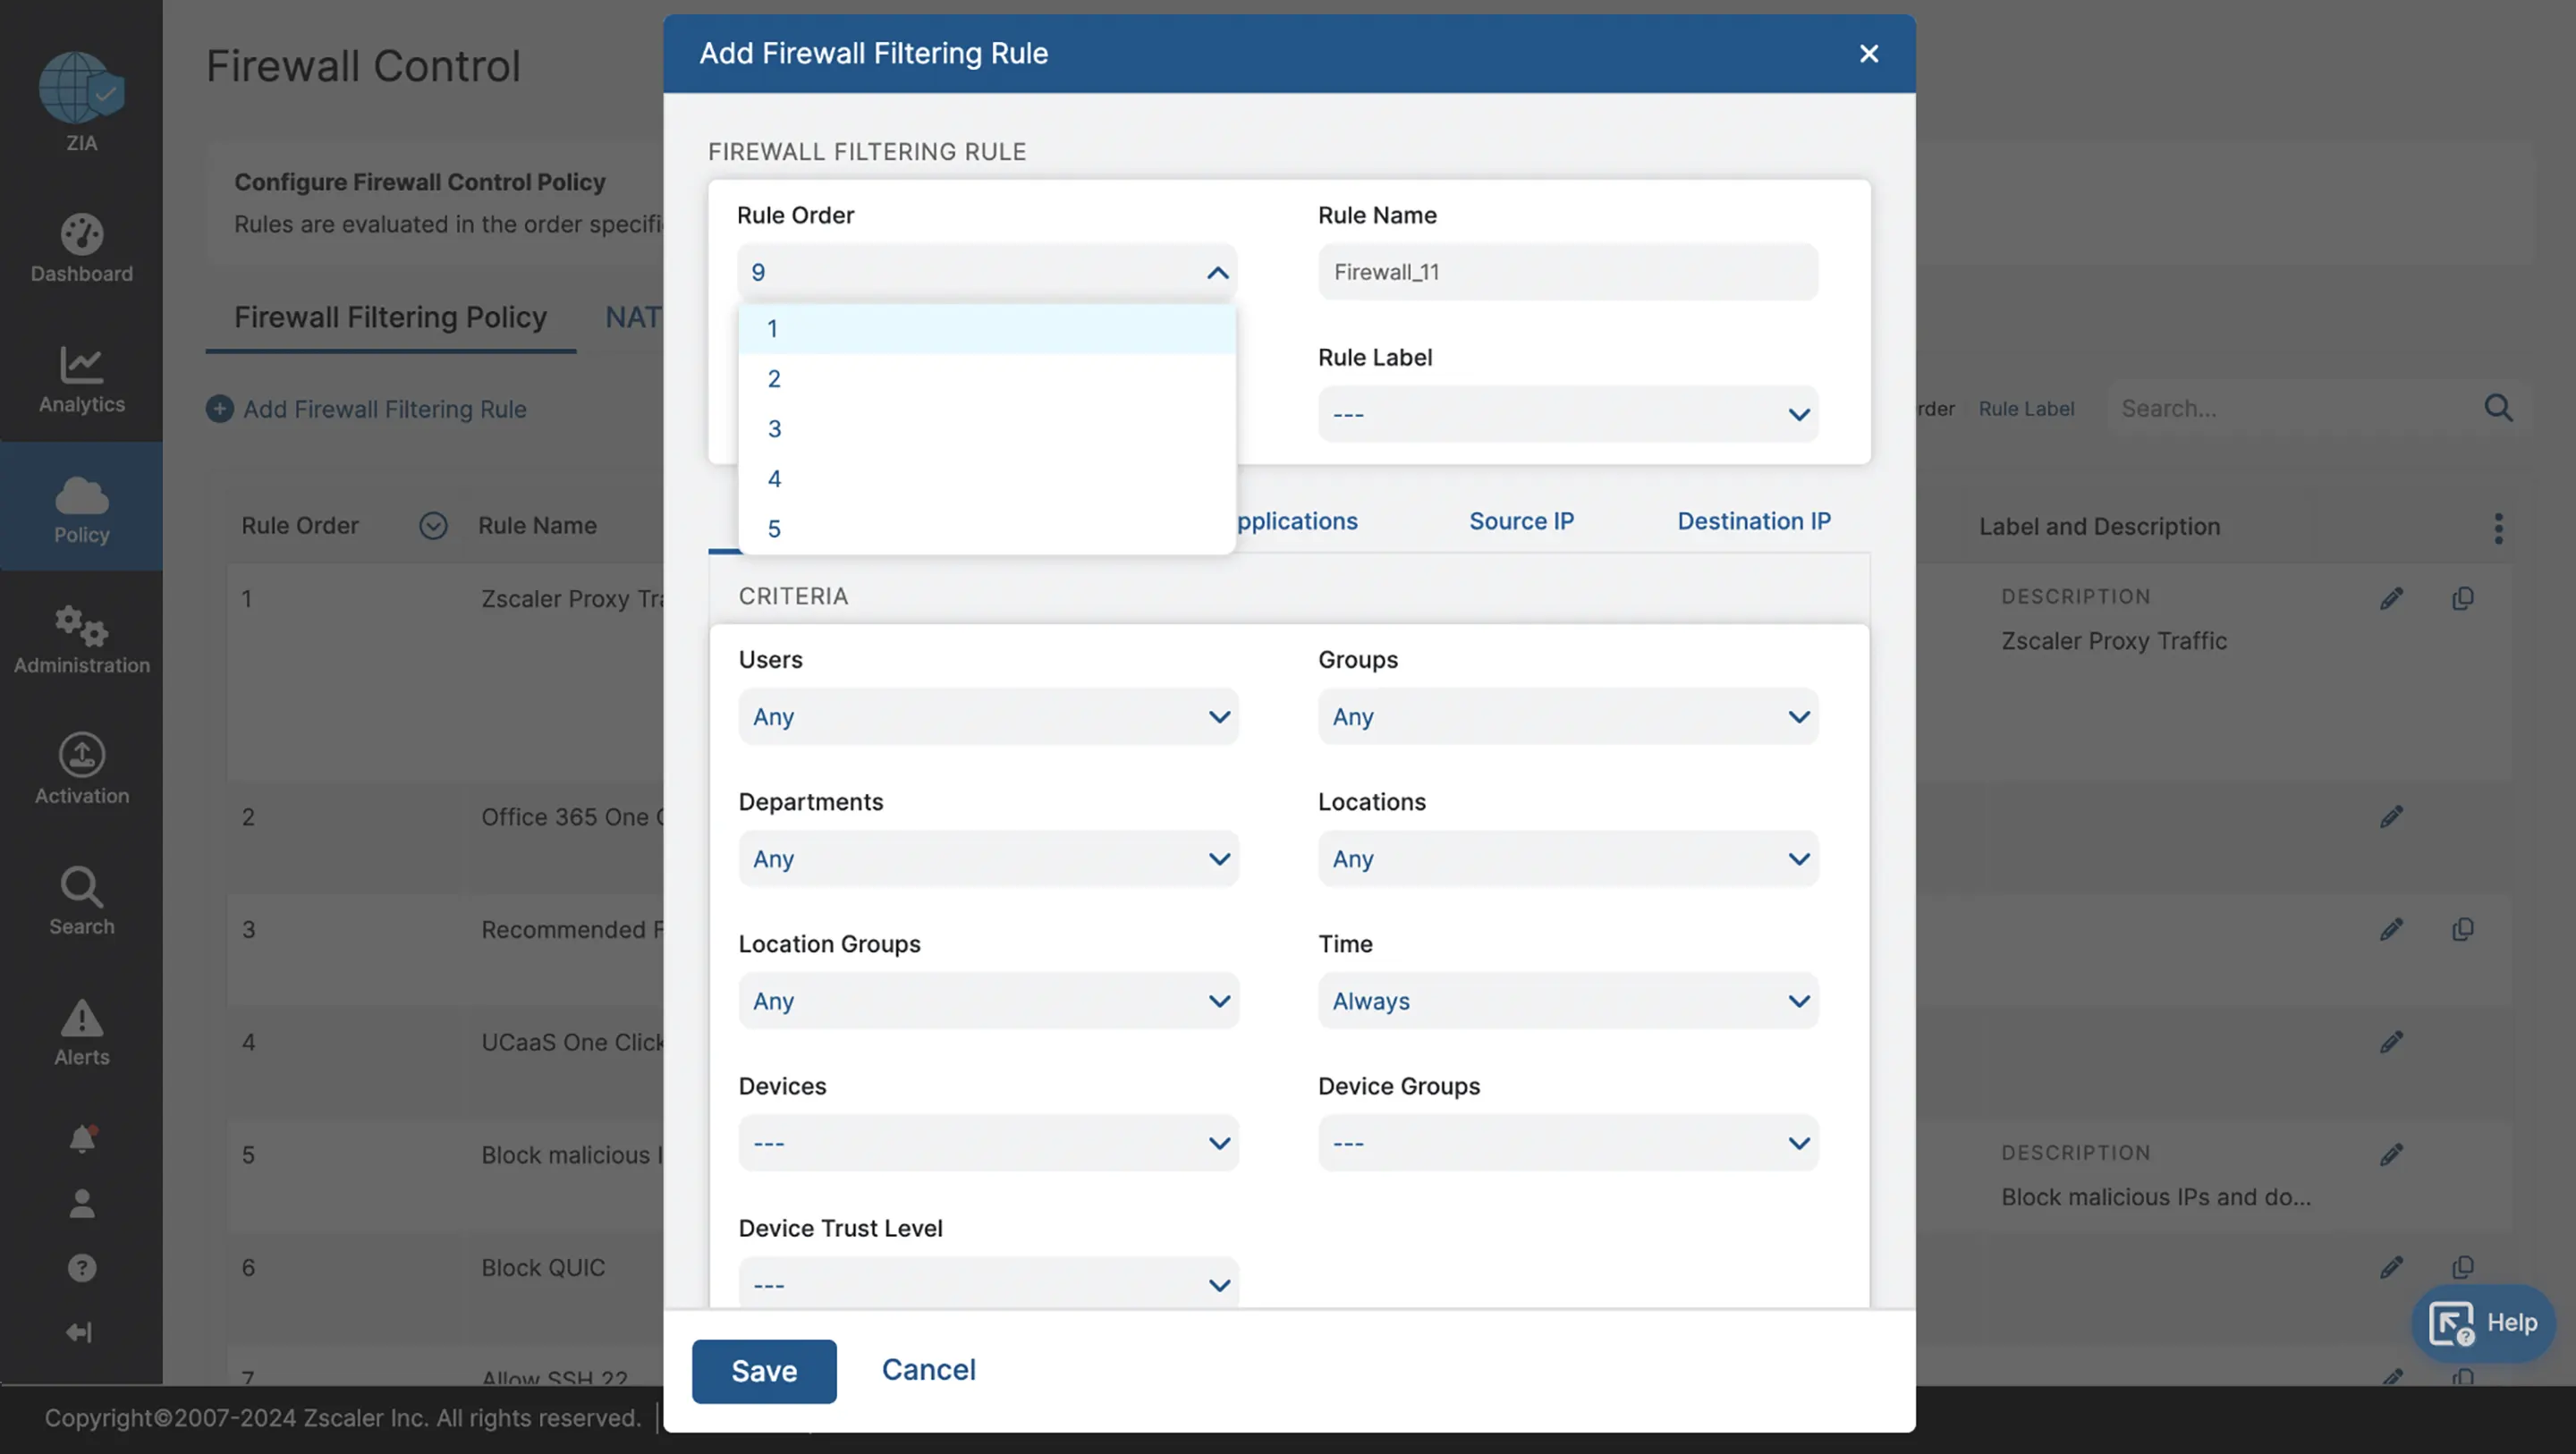Cancel the rule dialog

[x=928, y=1369]
